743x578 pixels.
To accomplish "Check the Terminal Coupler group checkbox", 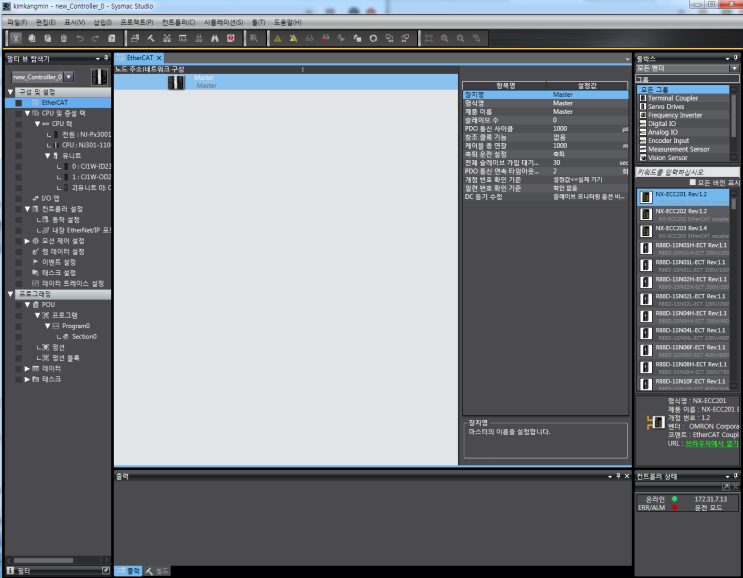I will pos(642,98).
